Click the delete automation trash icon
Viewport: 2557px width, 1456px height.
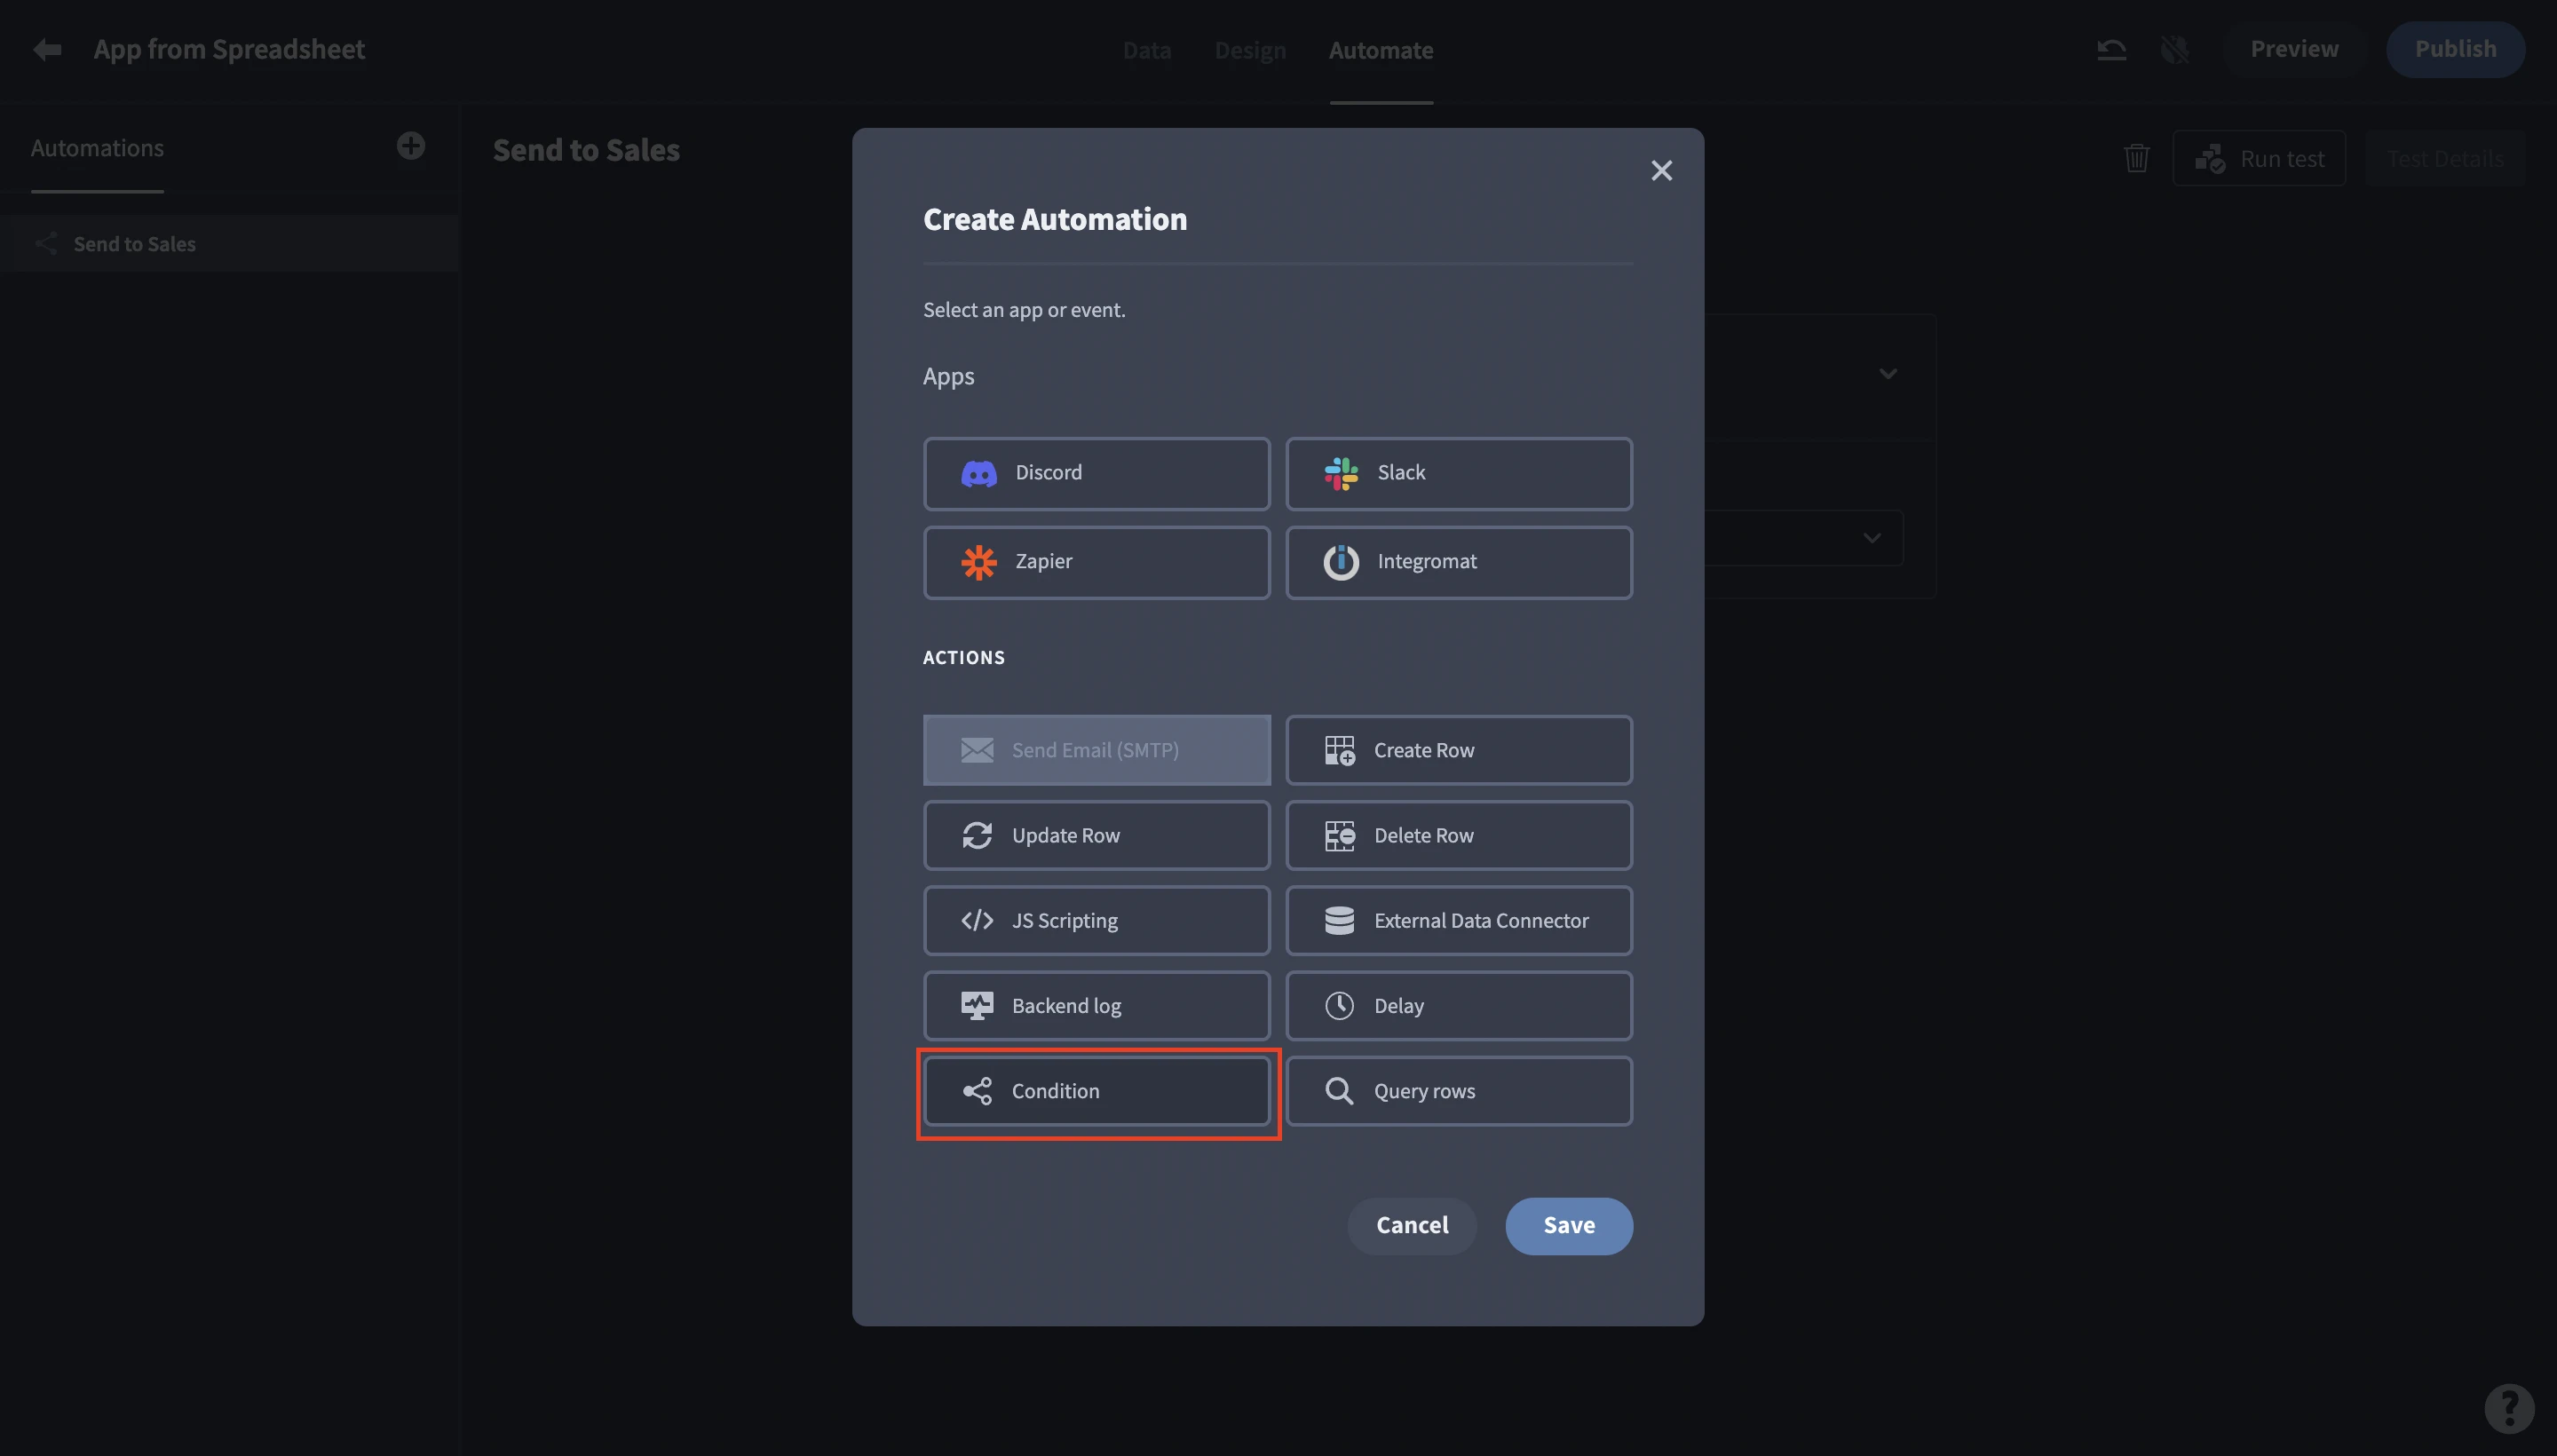[x=2136, y=158]
